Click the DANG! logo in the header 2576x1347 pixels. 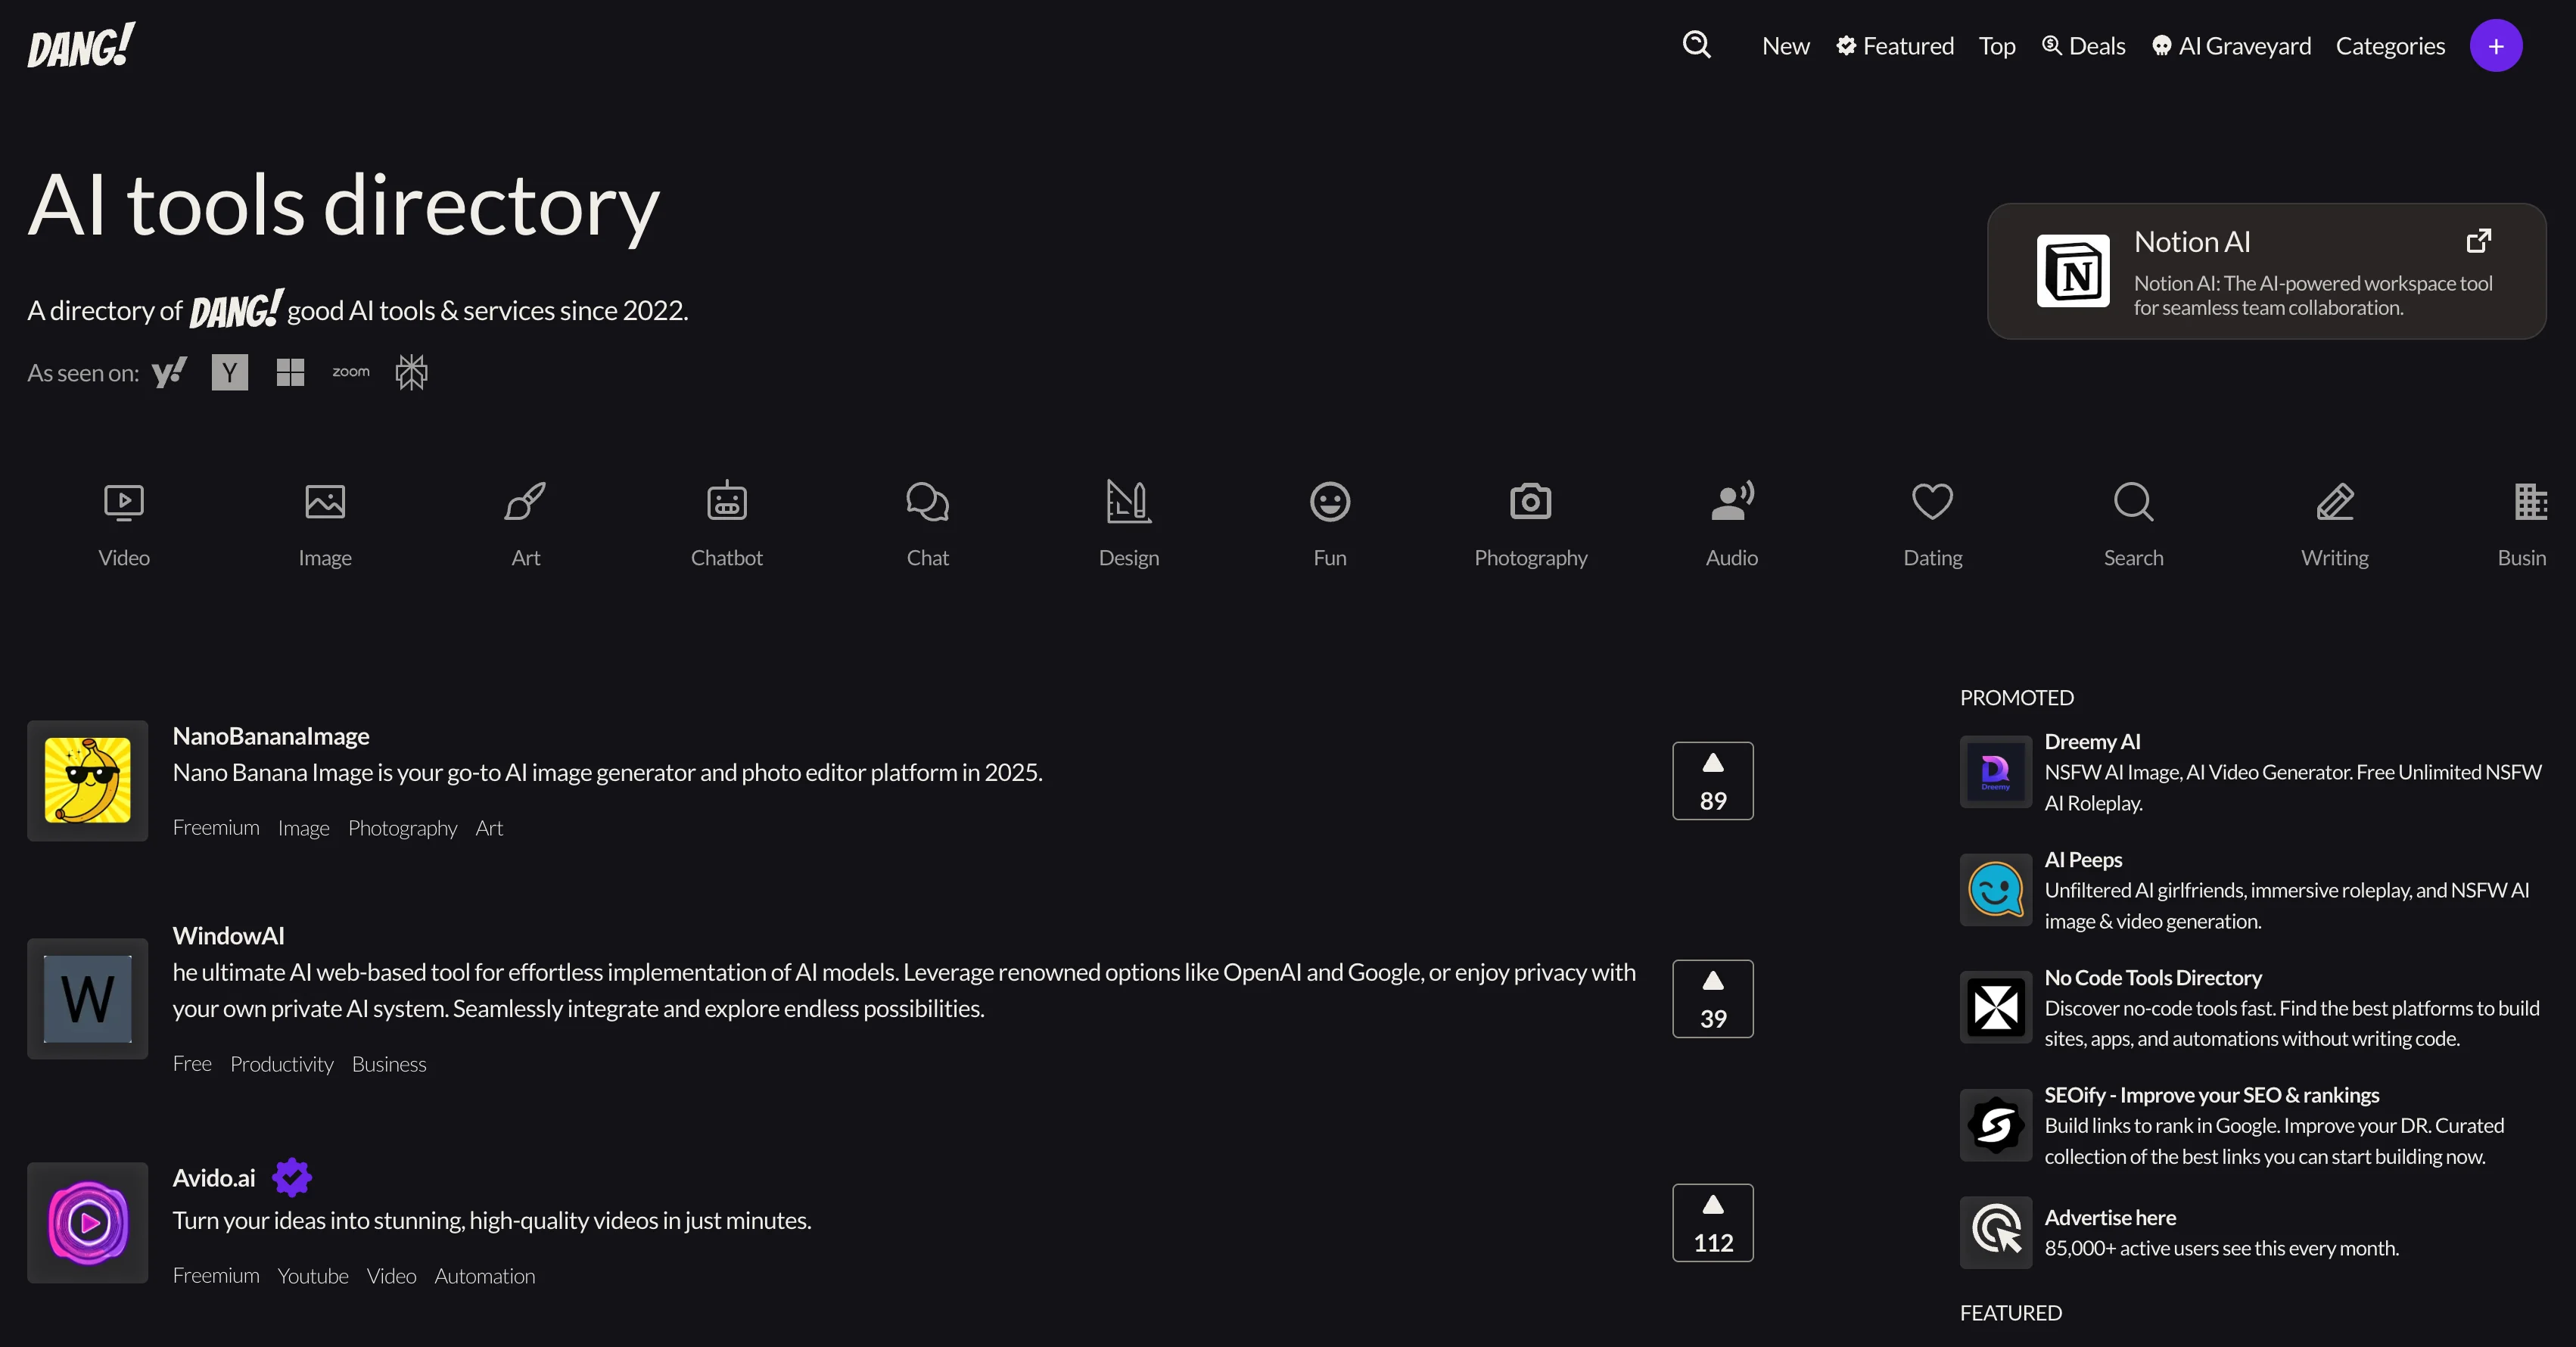81,45
